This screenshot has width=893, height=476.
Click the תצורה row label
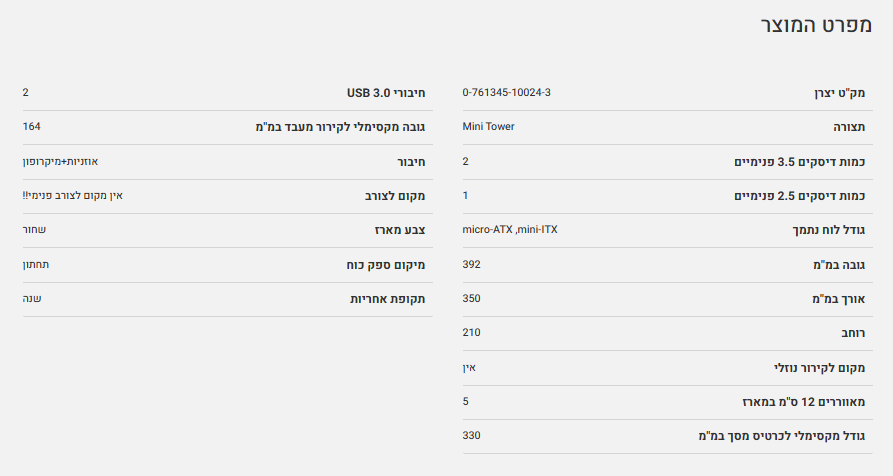pyautogui.click(x=849, y=127)
